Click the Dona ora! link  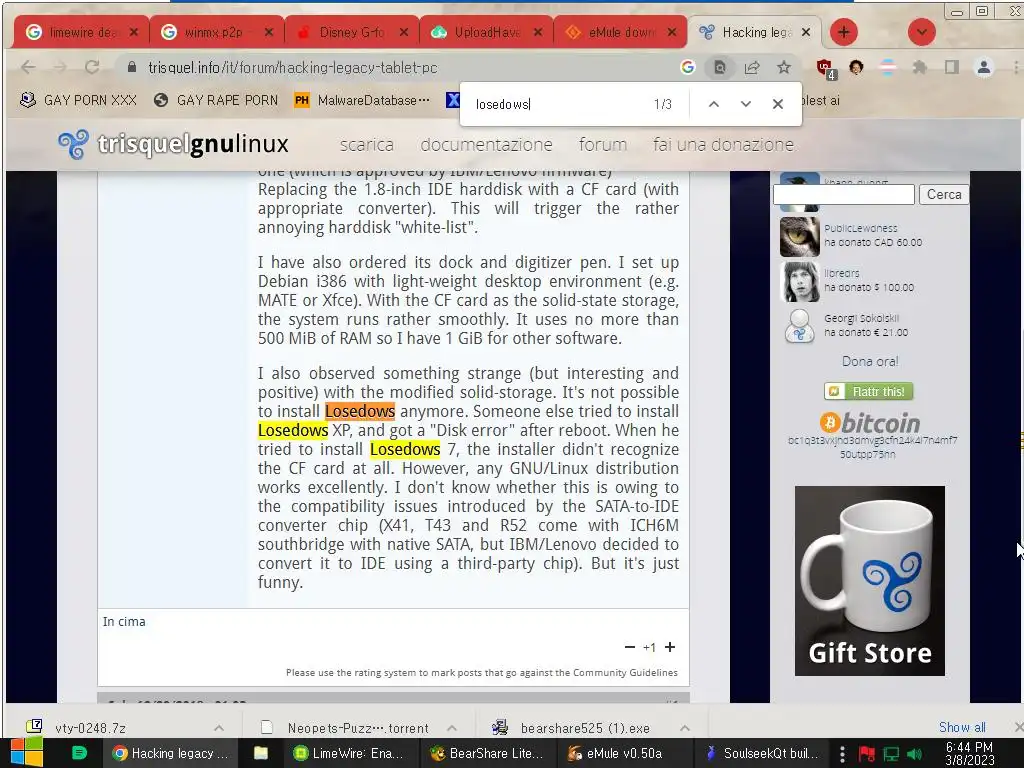coord(870,361)
